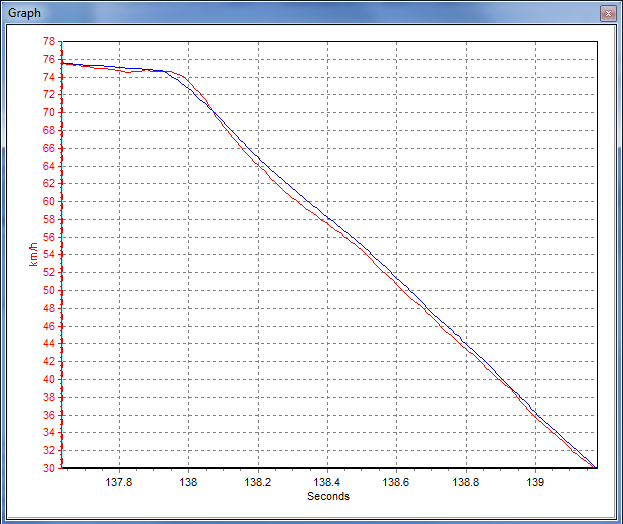Pick the 42 label on y-axis
623x524 pixels.
pos(49,362)
